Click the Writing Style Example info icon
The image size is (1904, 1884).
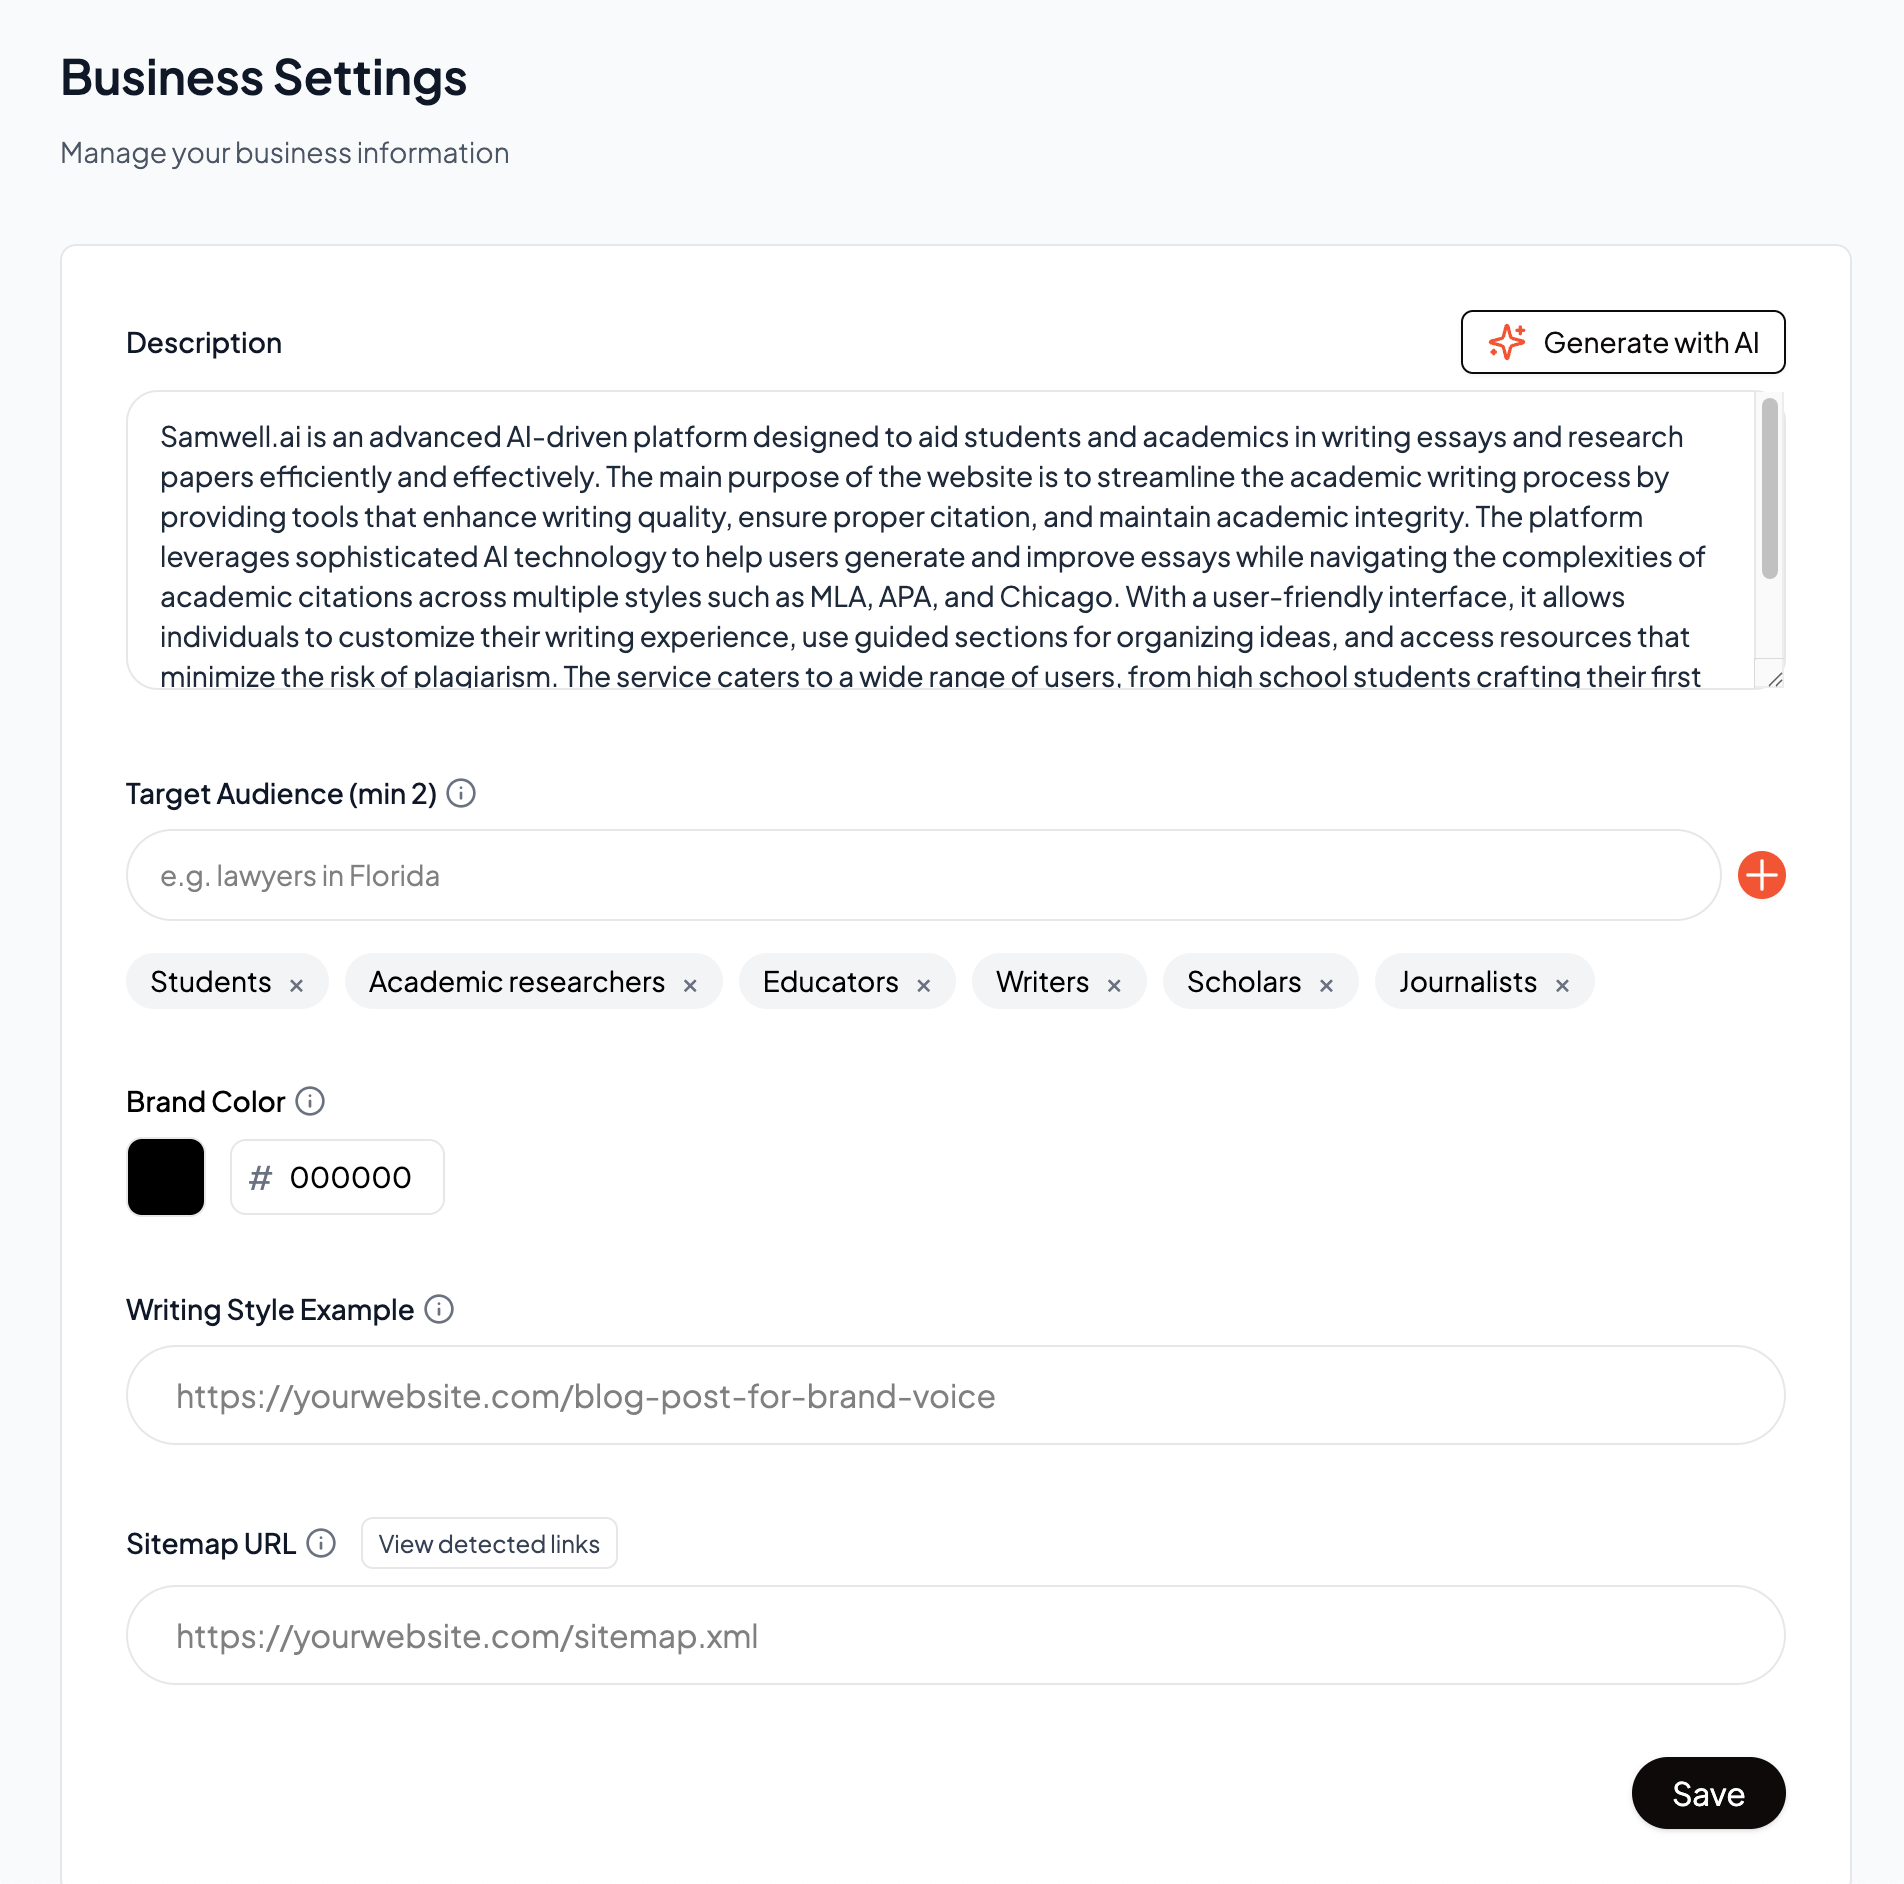(x=439, y=1309)
